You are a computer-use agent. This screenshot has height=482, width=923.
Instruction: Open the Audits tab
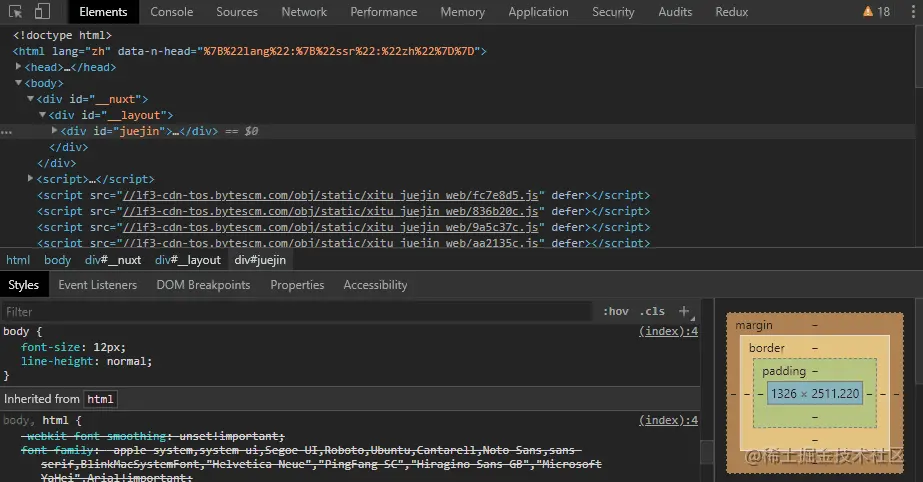(675, 12)
